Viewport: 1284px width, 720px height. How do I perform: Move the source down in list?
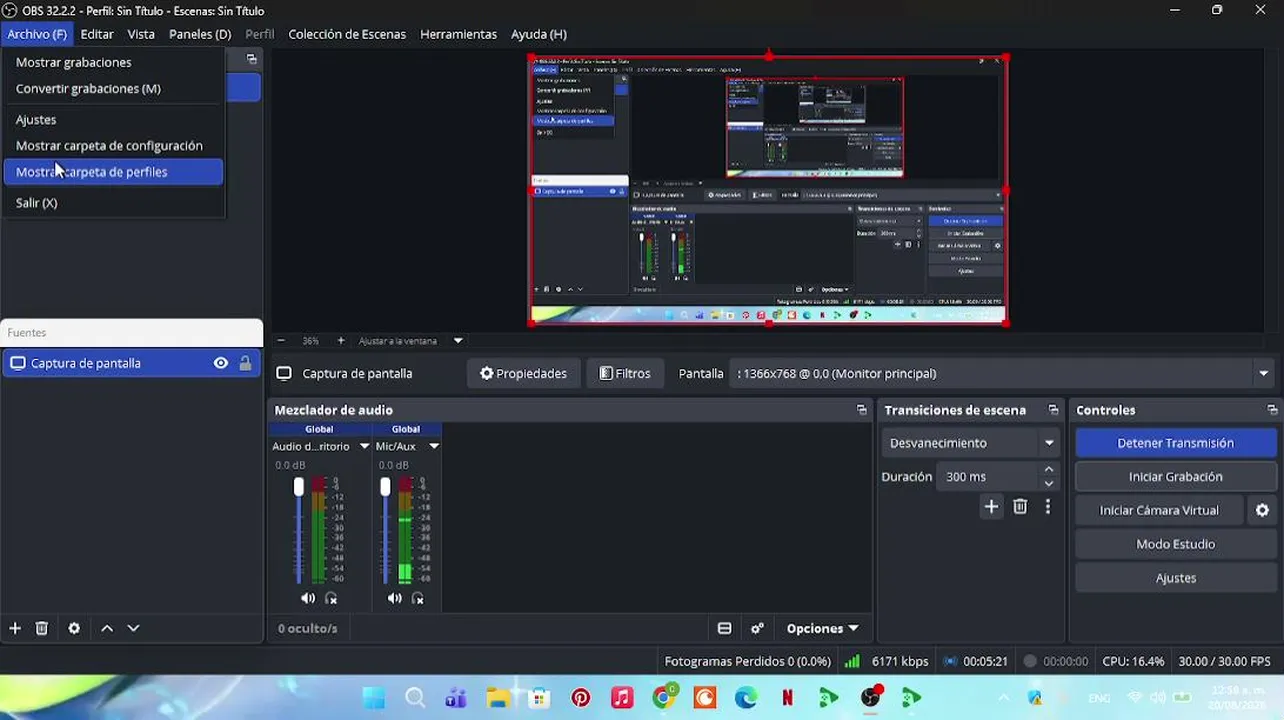coord(133,628)
